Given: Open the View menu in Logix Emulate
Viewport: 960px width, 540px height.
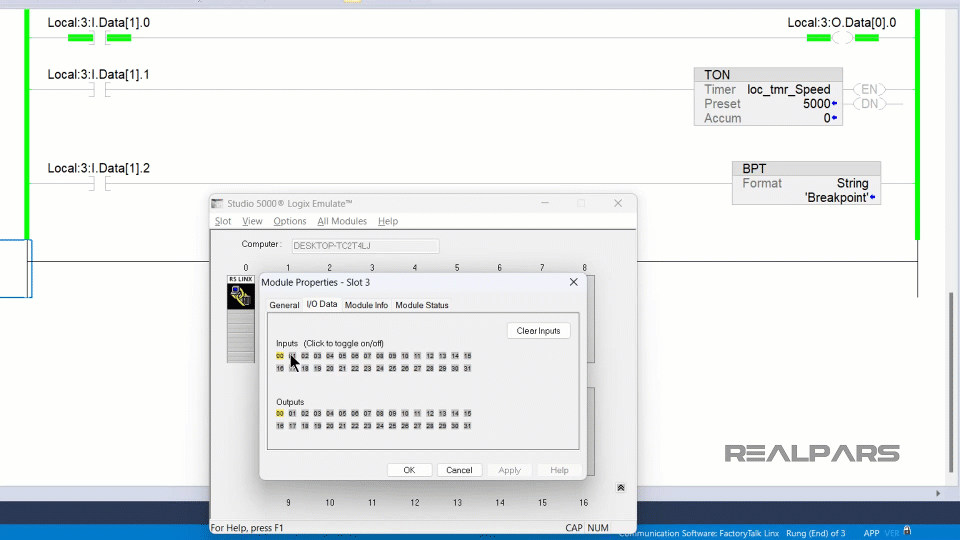Looking at the screenshot, I should pos(252,221).
